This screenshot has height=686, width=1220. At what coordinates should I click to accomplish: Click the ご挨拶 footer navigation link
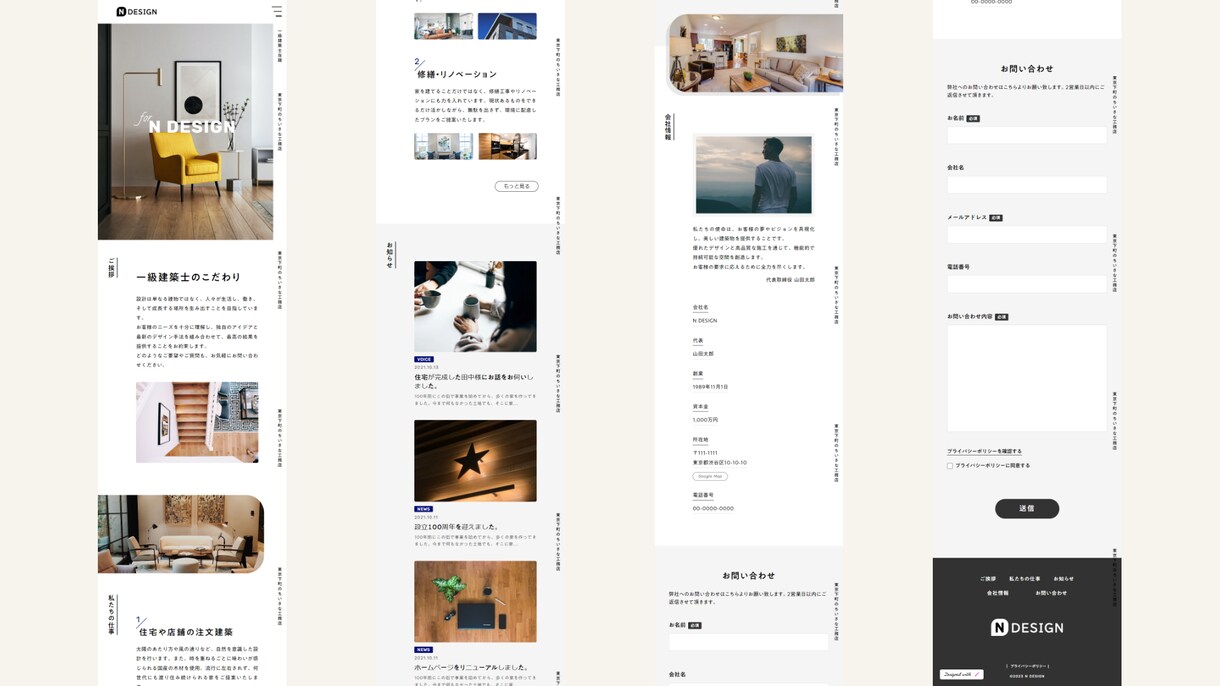pyautogui.click(x=988, y=579)
